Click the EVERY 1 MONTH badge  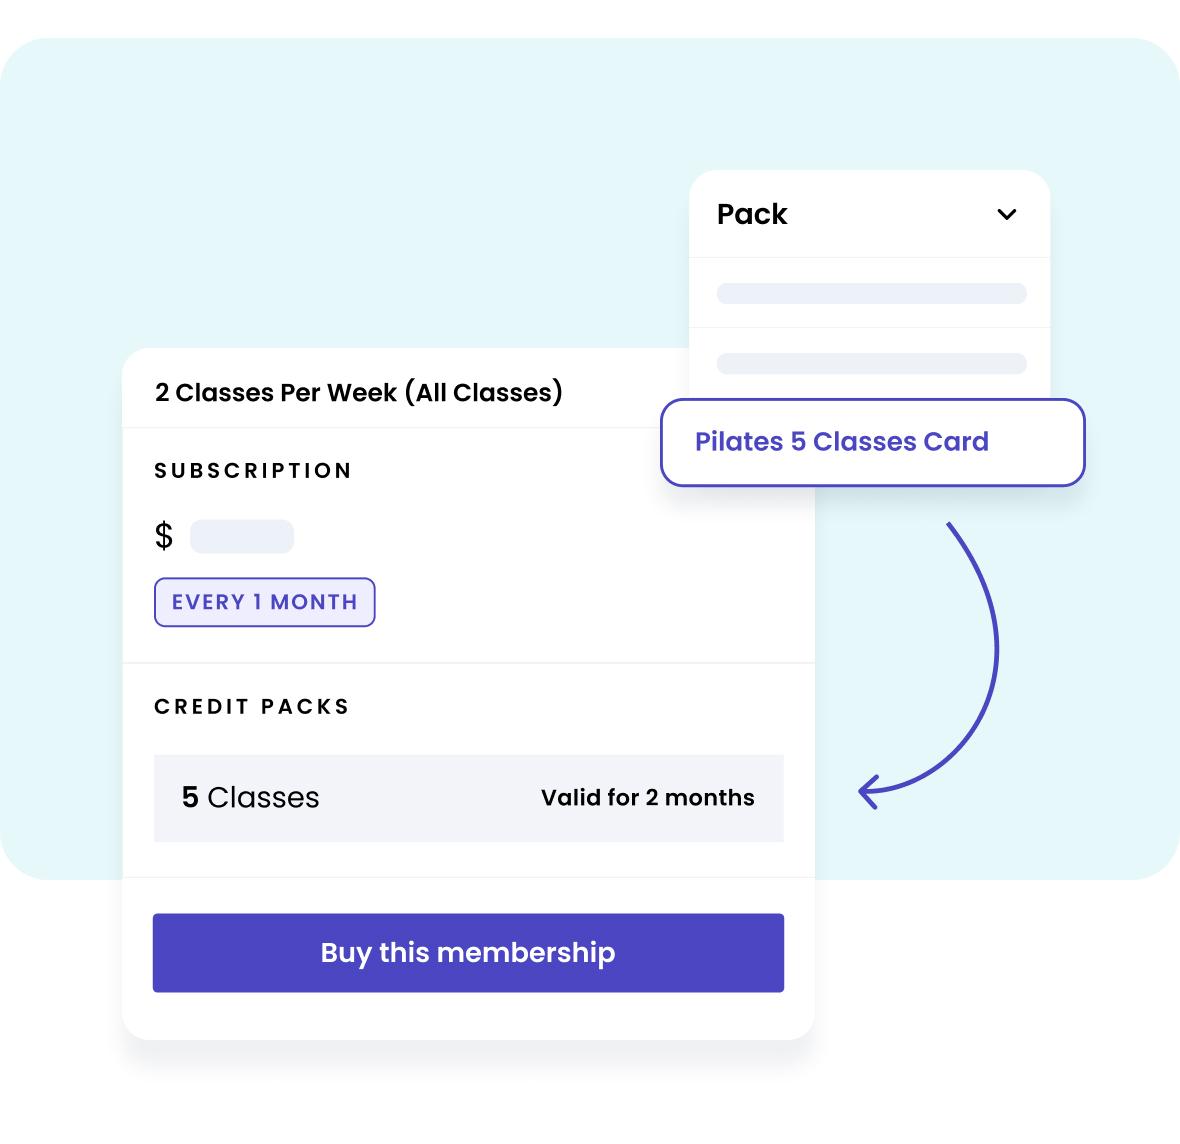pos(264,602)
